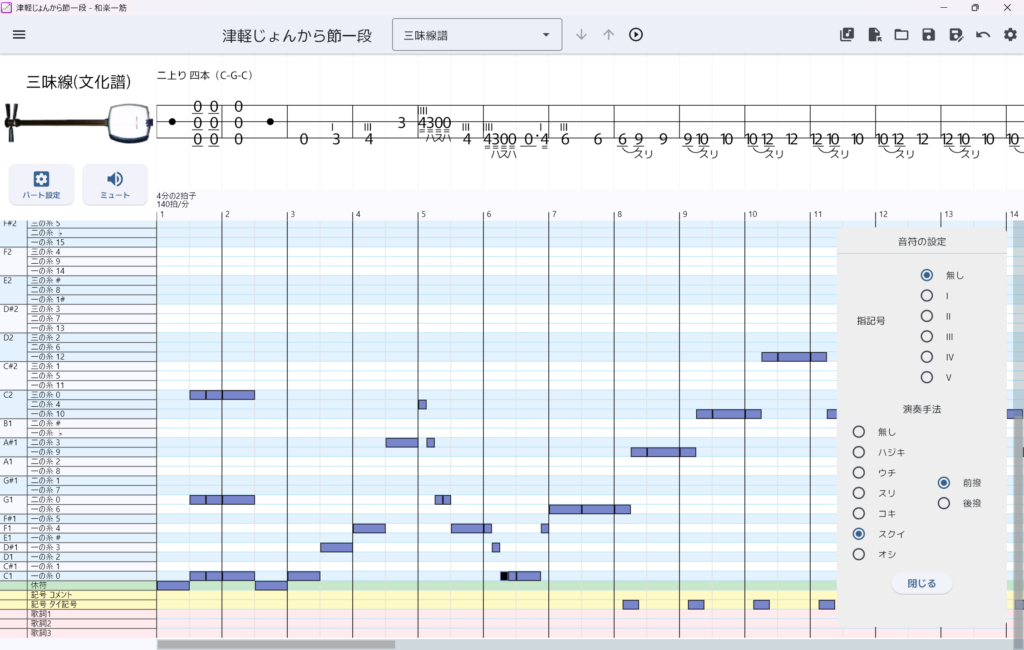This screenshot has width=1024, height=650.
Task: Save the score with the floppy disk icon
Action: [x=928, y=35]
